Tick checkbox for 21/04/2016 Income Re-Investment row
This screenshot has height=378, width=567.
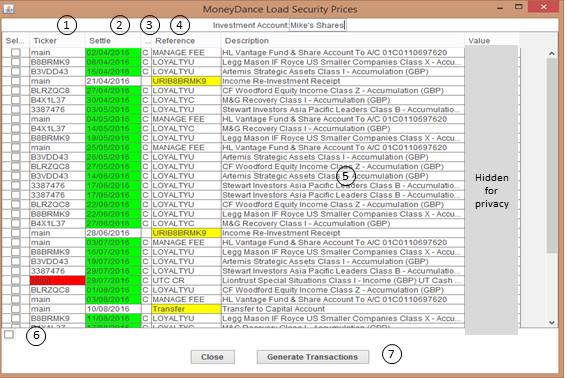click(x=16, y=81)
